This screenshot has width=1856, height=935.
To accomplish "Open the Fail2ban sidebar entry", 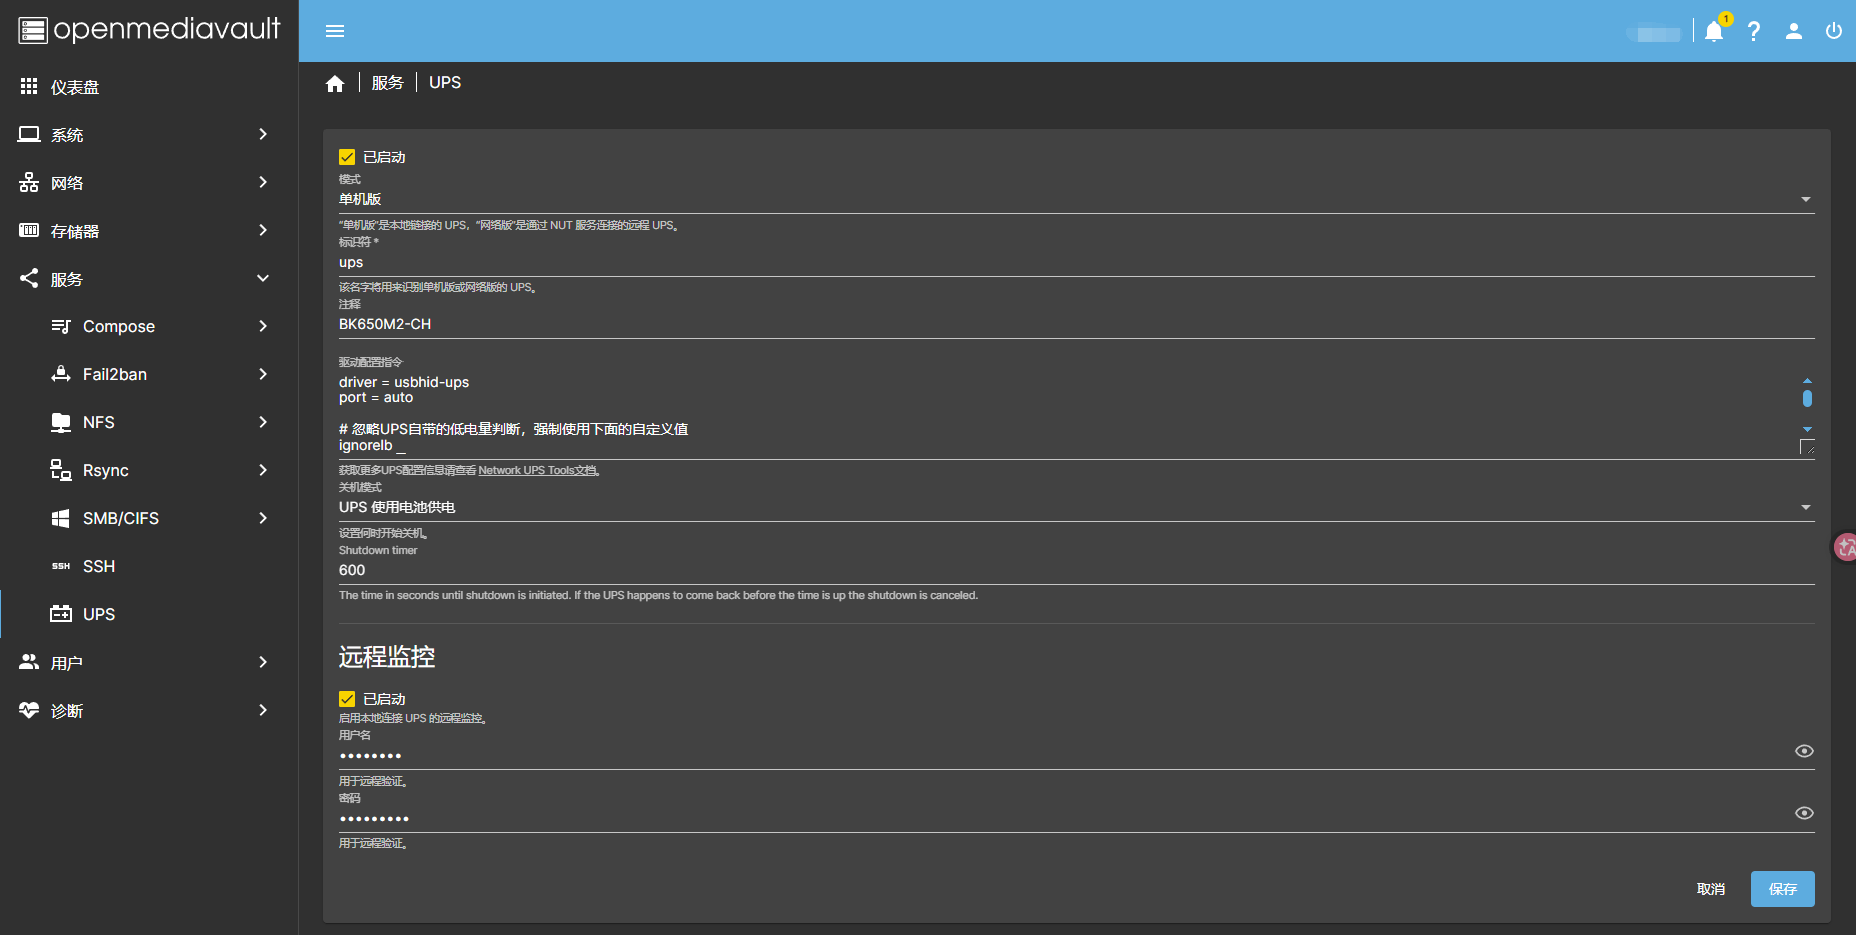I will (149, 374).
